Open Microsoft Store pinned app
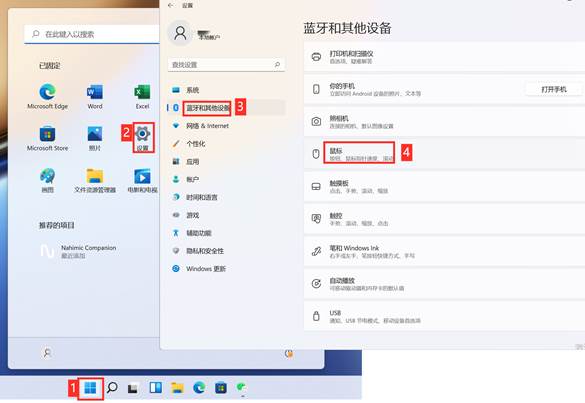Image resolution: width=585 pixels, height=403 pixels. (x=47, y=138)
